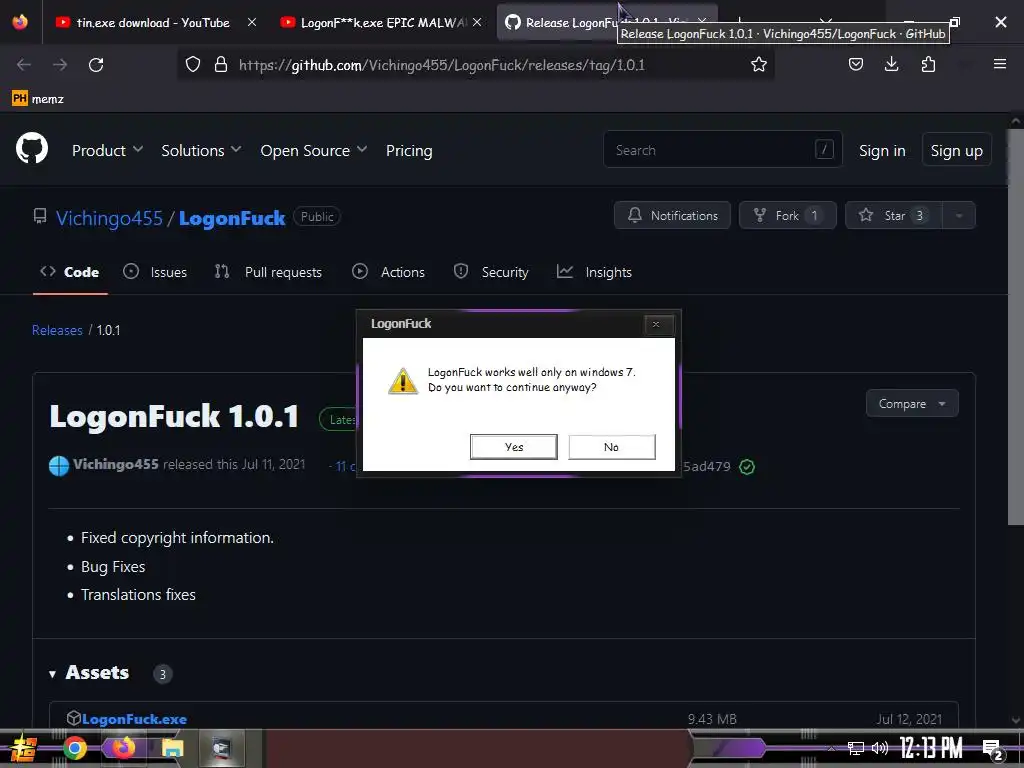Focus the GitHub search field

722,150
